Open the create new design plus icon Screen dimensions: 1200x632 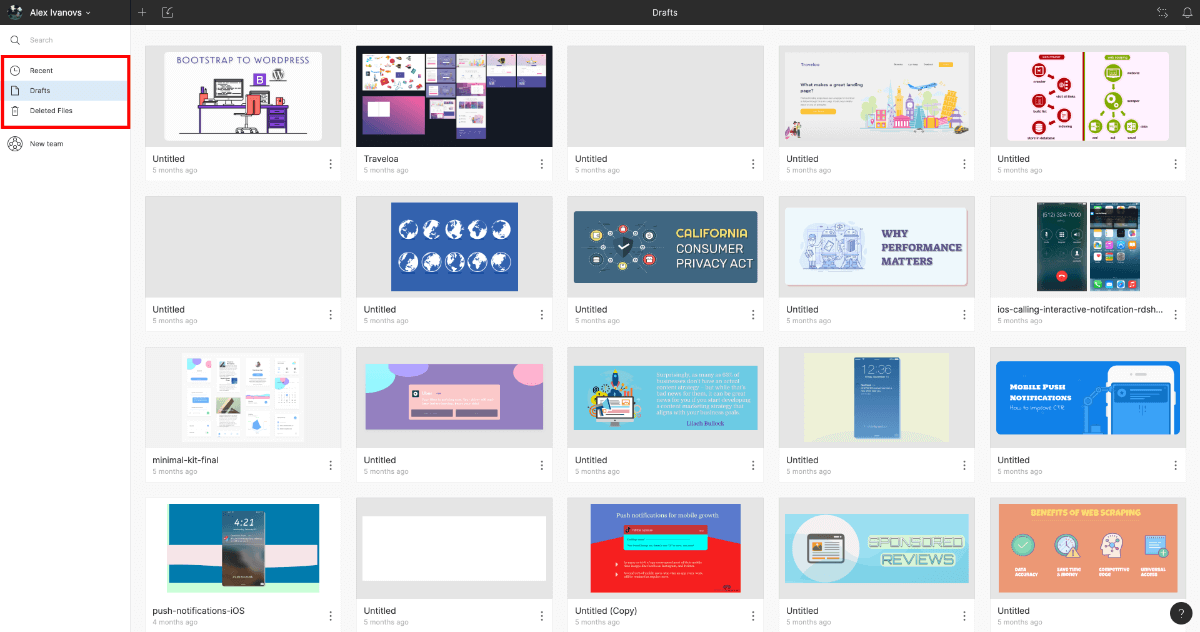click(143, 12)
